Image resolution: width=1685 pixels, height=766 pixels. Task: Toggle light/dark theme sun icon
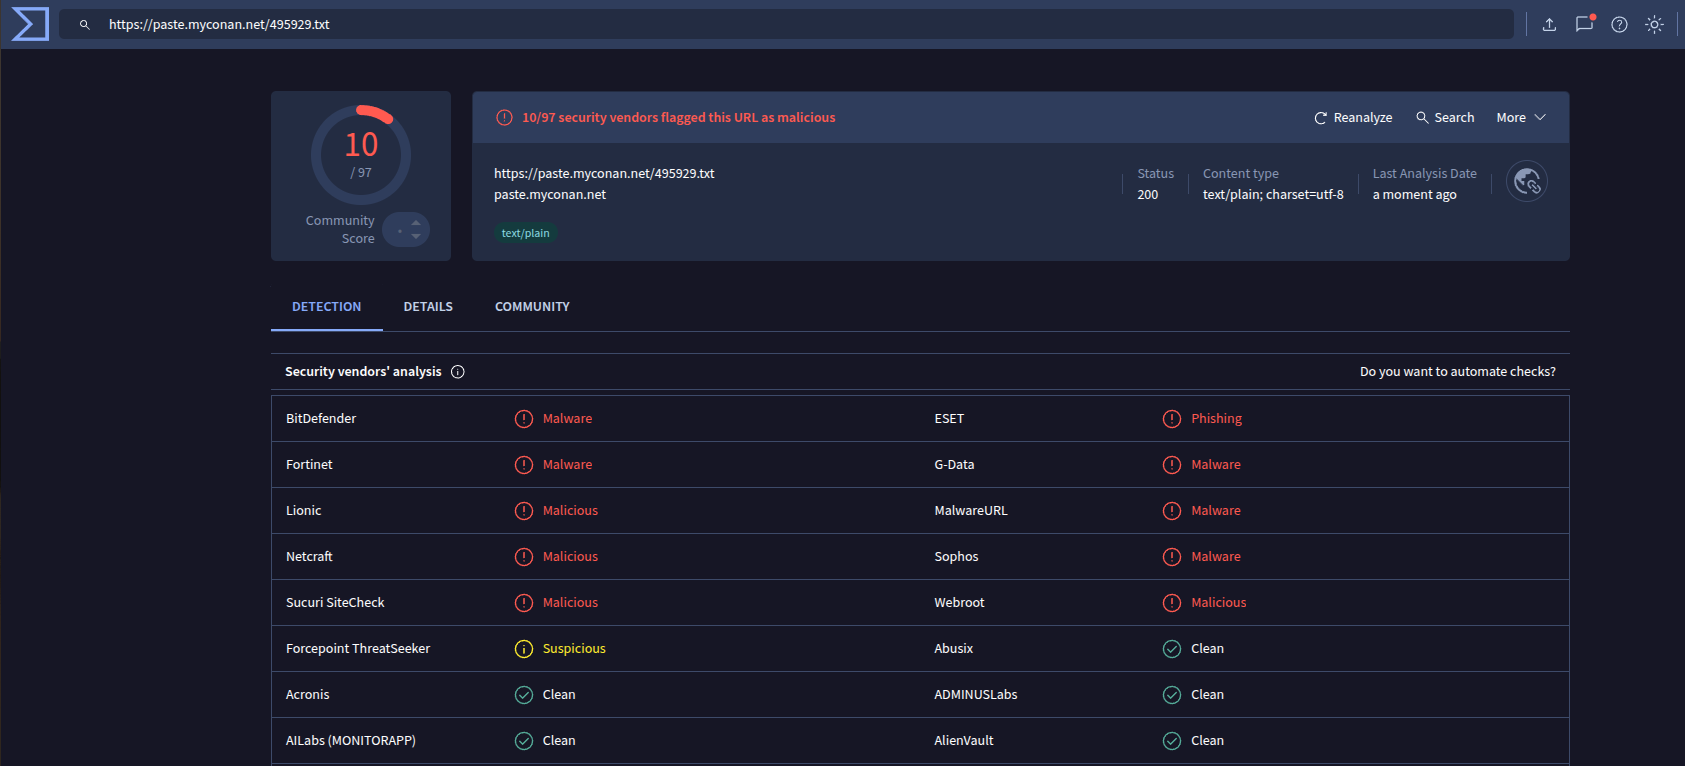point(1654,25)
